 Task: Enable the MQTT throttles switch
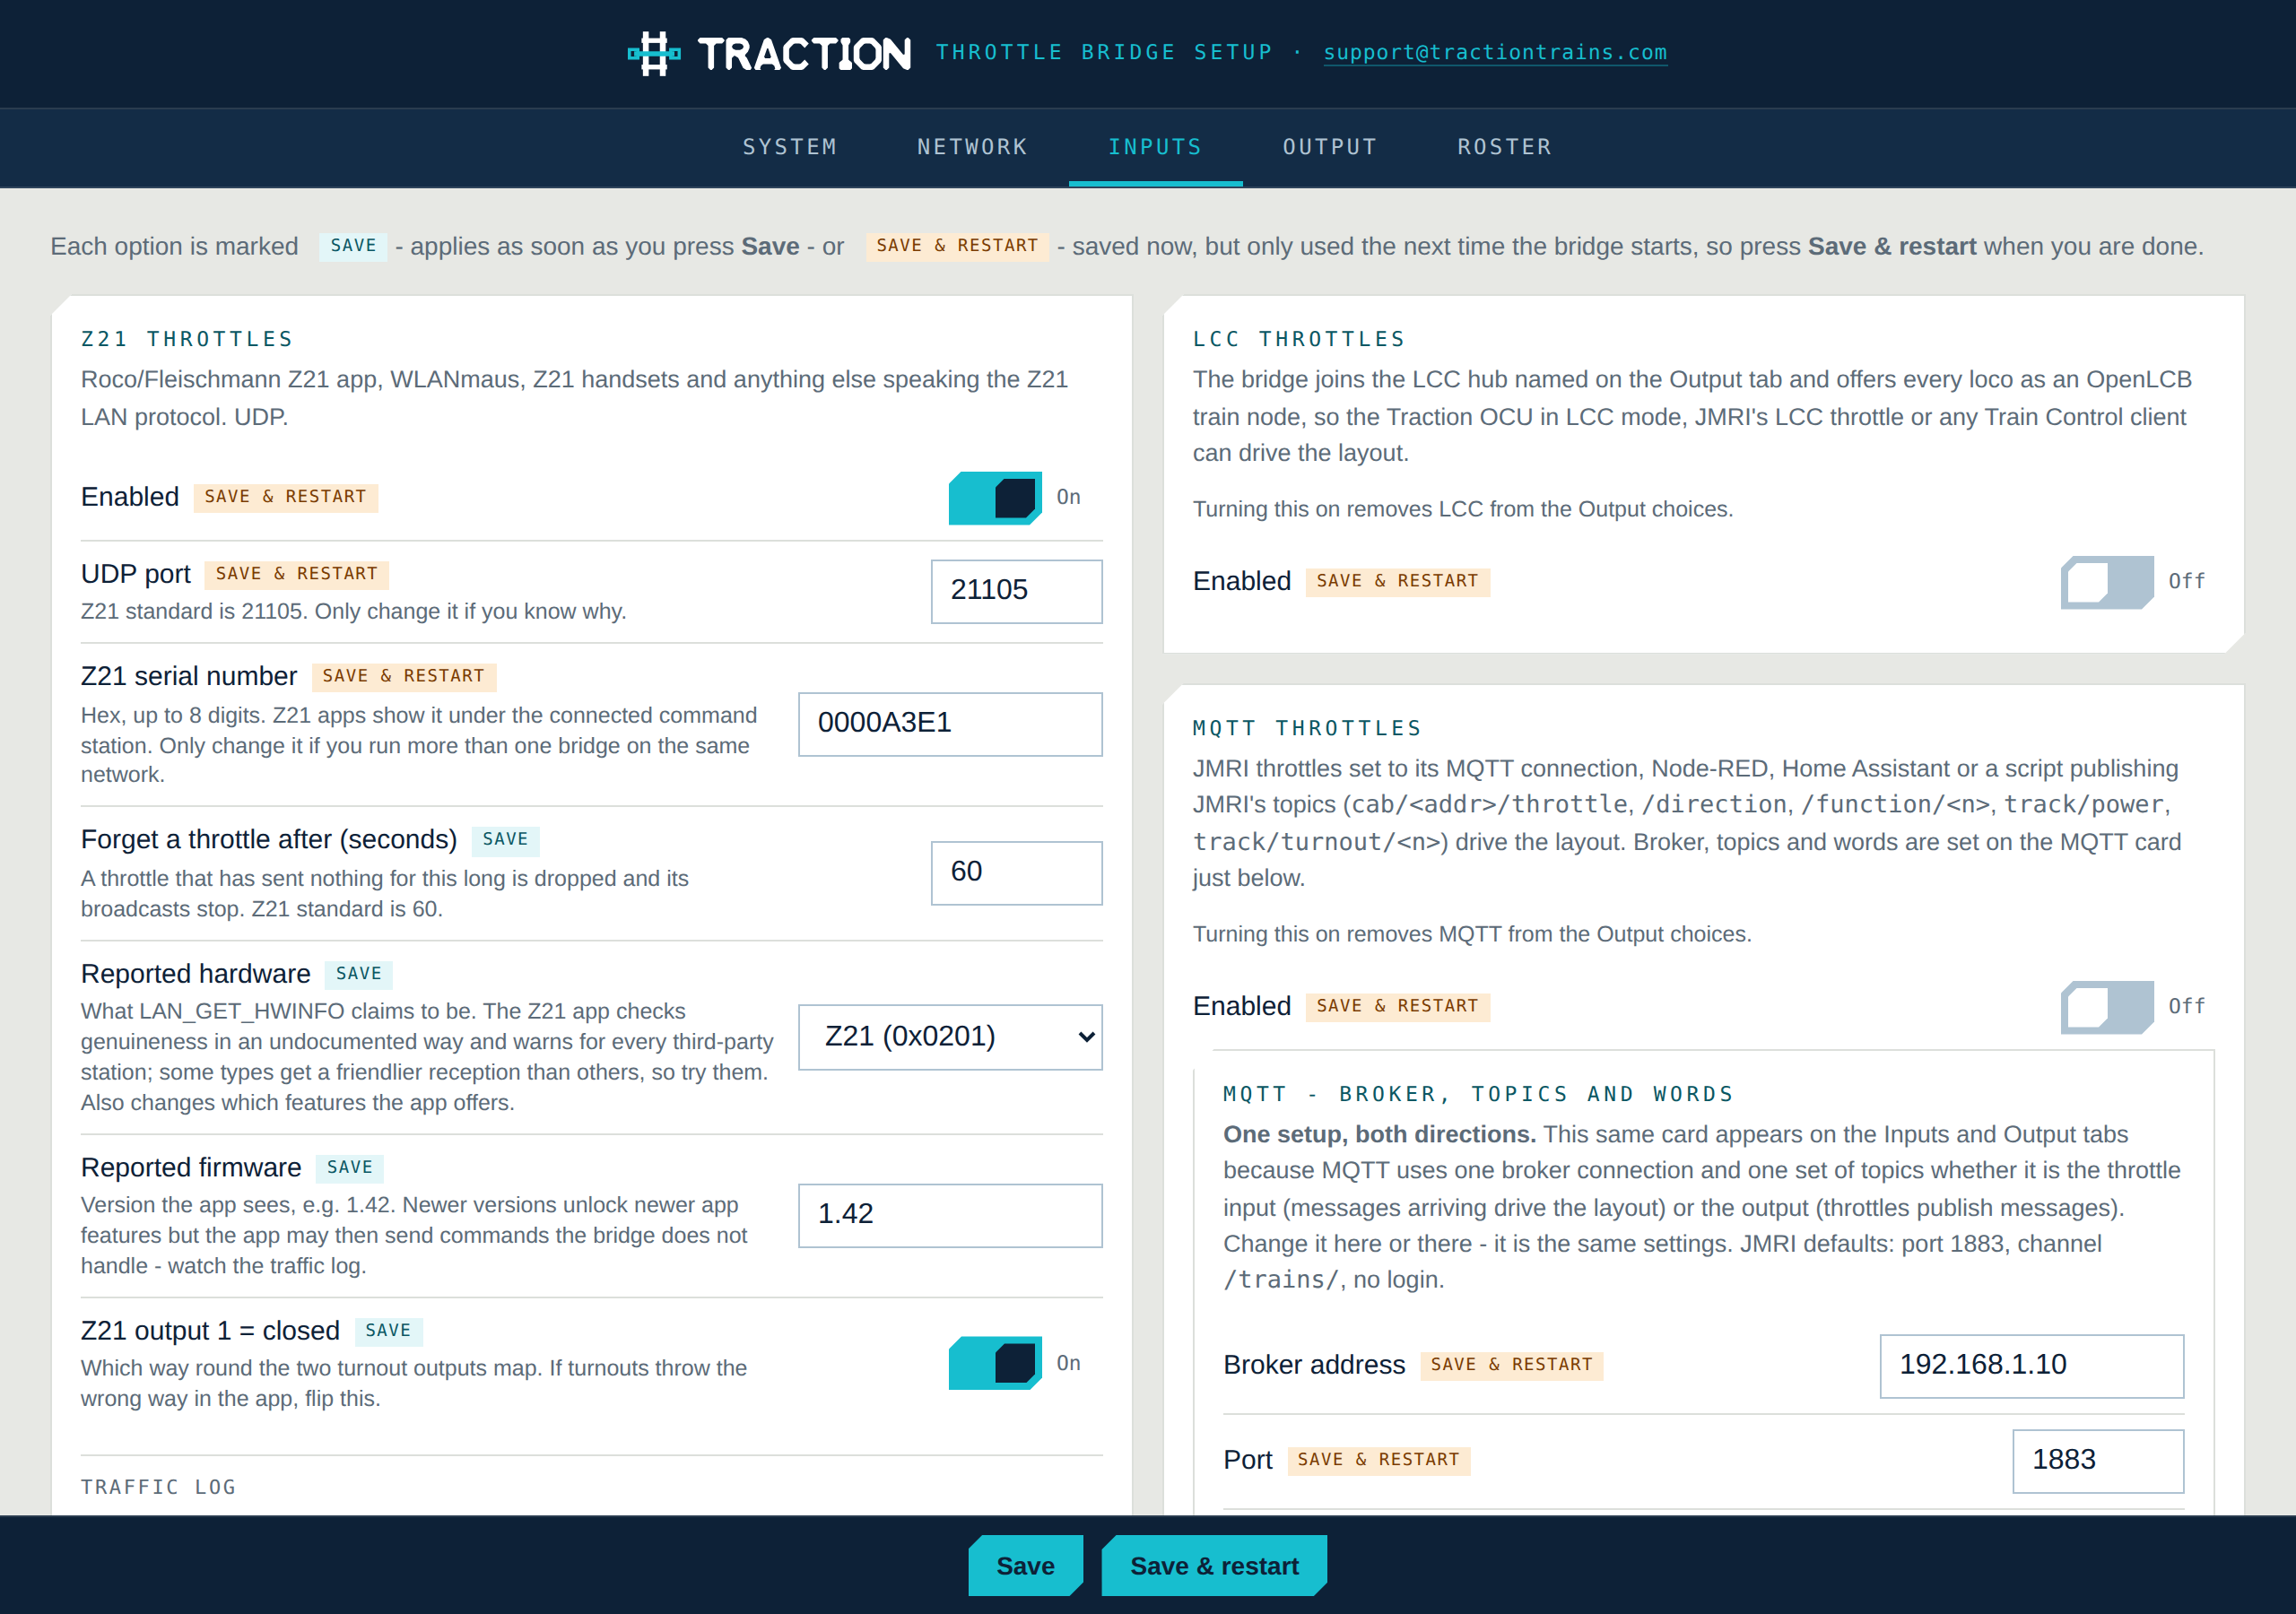[2106, 1007]
